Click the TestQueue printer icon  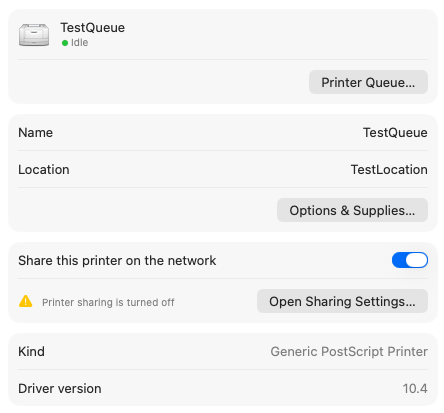(x=34, y=35)
